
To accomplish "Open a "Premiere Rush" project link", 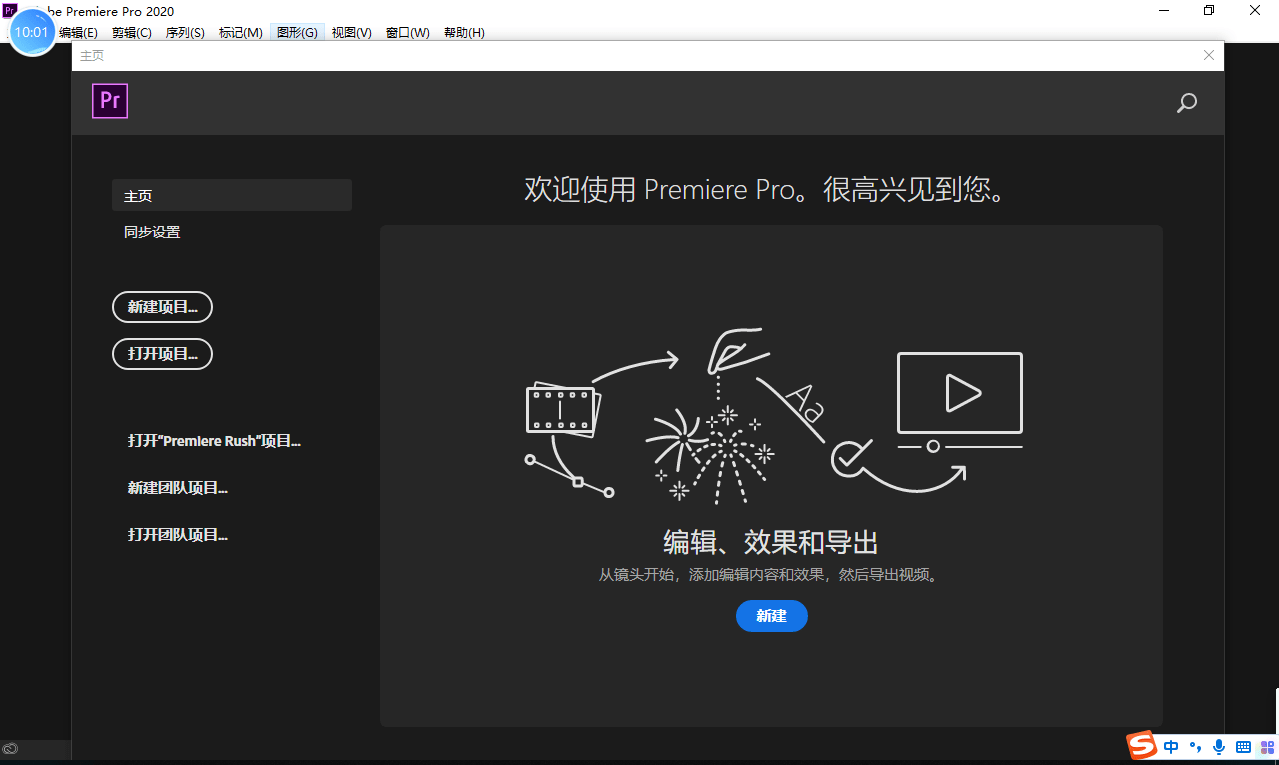I will (x=214, y=440).
